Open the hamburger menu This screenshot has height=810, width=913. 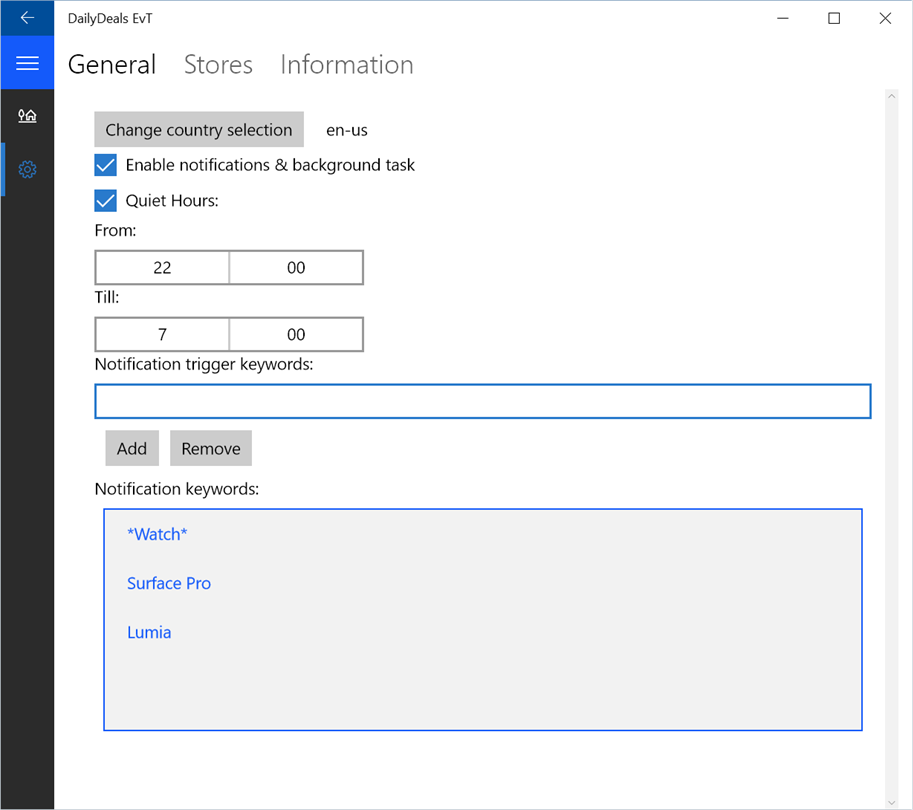tap(27, 63)
